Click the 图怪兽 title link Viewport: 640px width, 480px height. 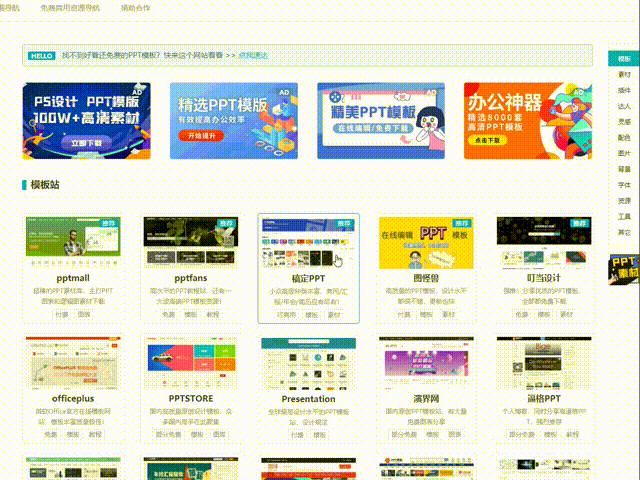coord(426,278)
